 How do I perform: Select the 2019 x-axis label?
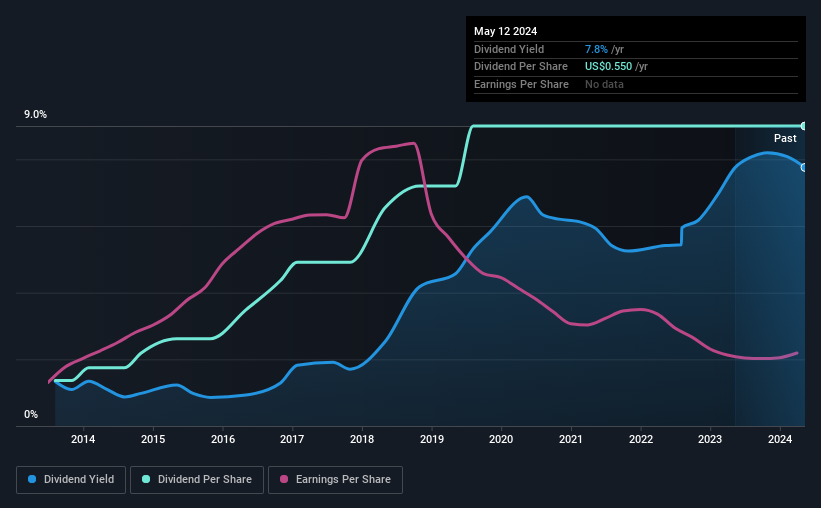[x=432, y=439]
